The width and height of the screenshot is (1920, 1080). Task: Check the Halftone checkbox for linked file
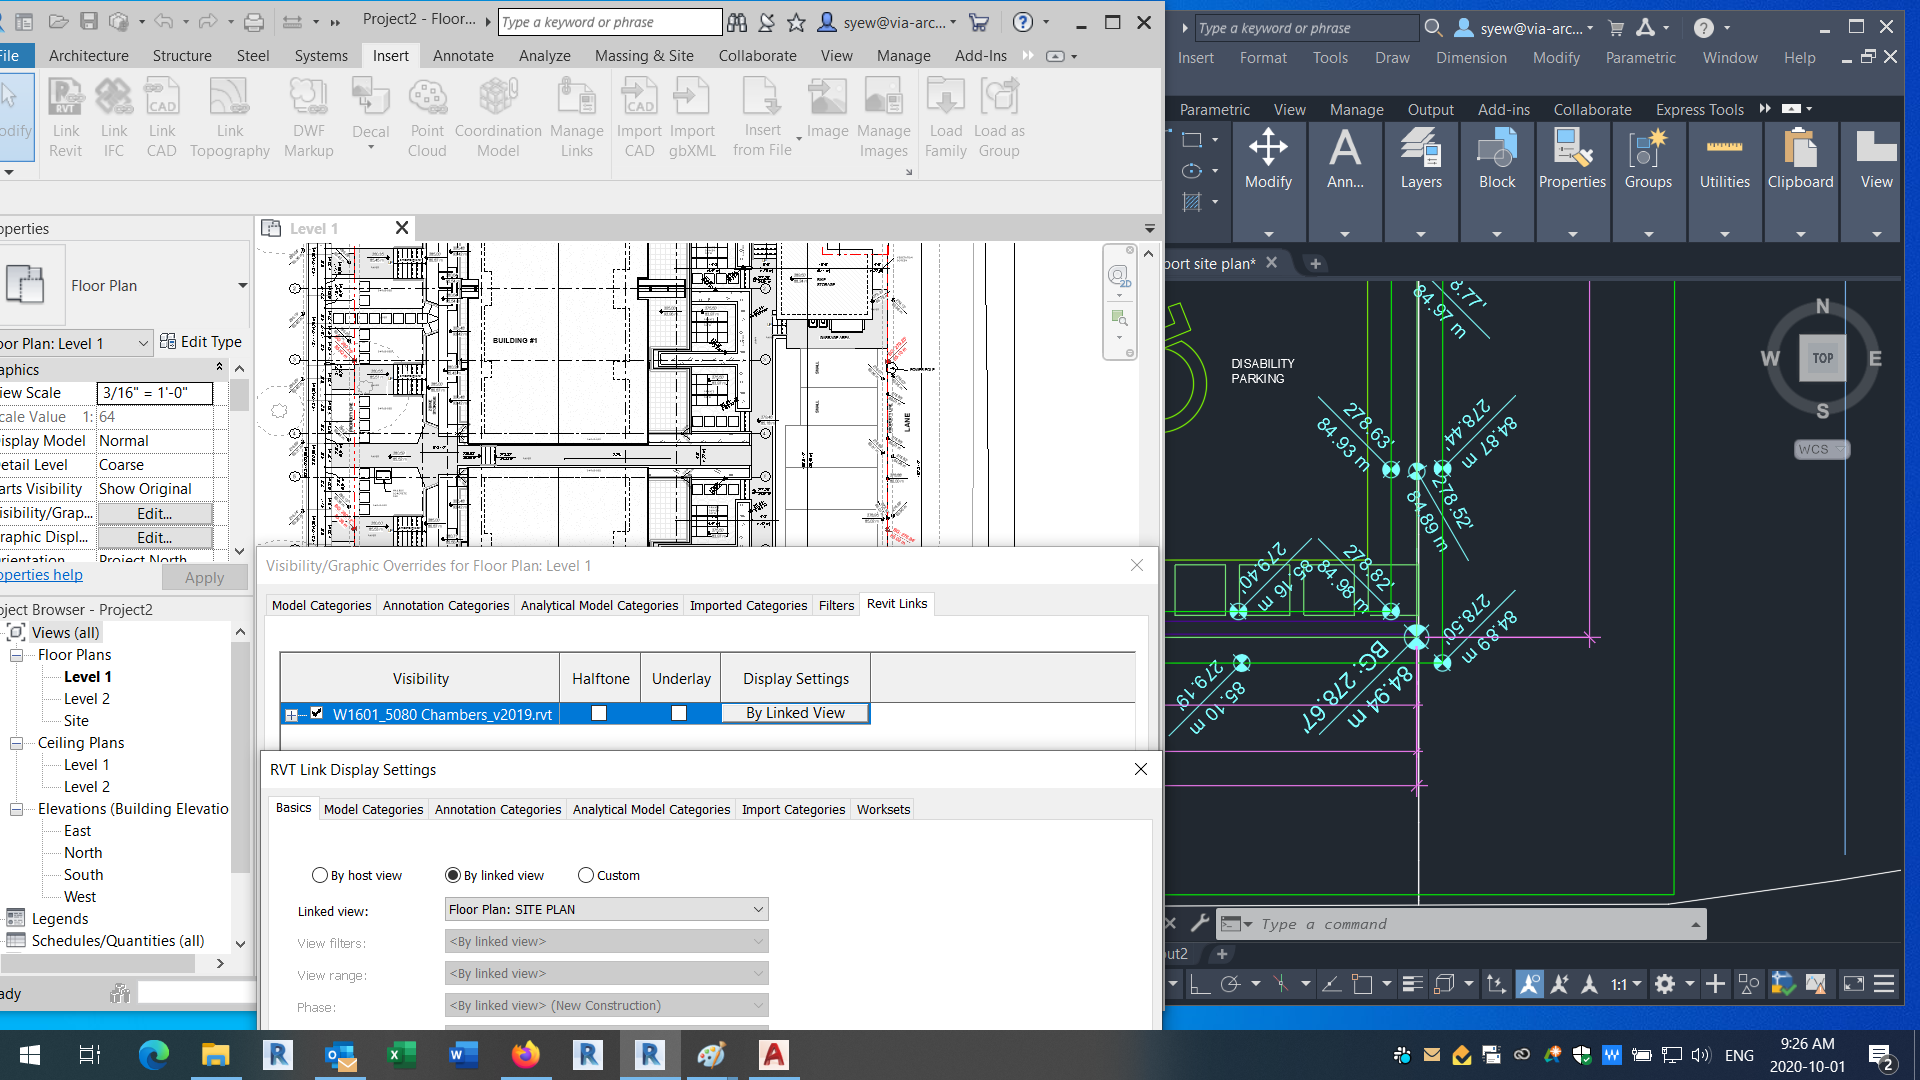tap(599, 712)
